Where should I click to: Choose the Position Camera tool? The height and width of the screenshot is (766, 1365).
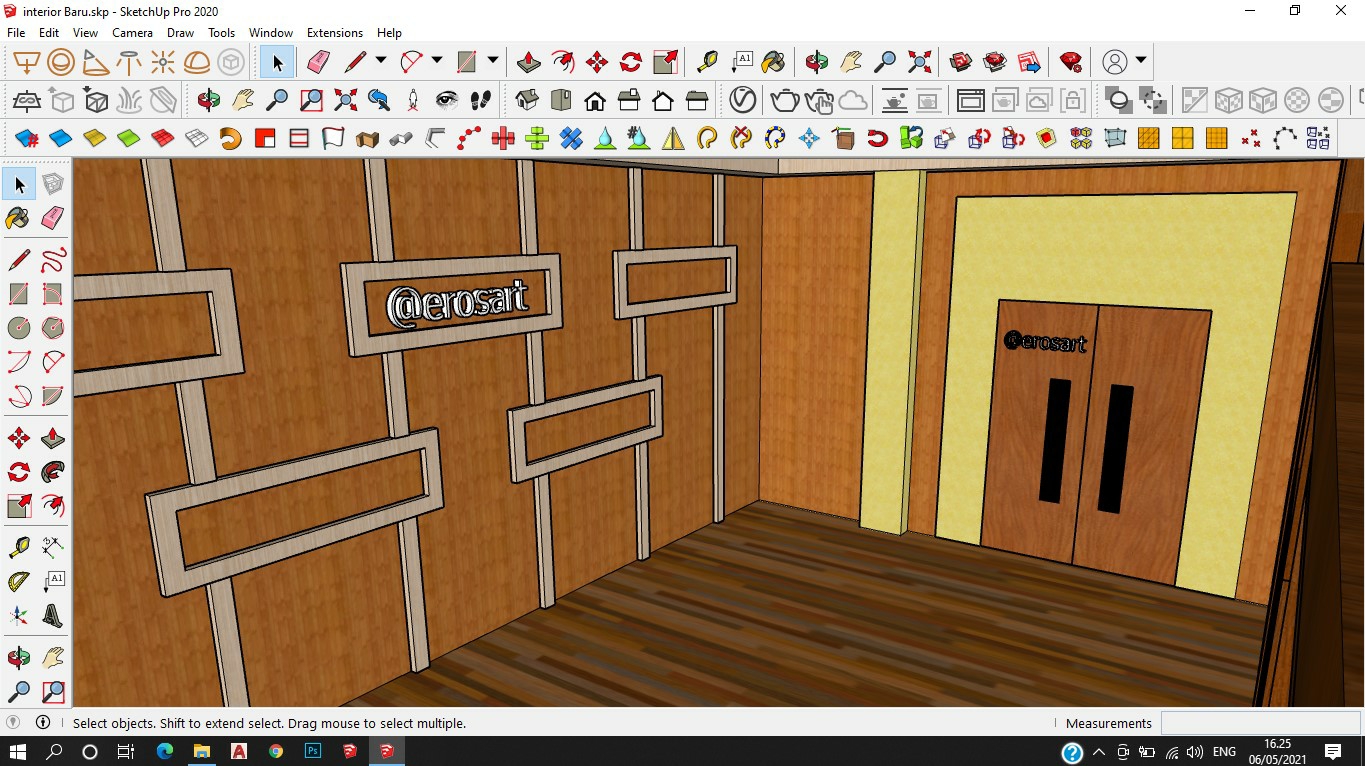413,100
